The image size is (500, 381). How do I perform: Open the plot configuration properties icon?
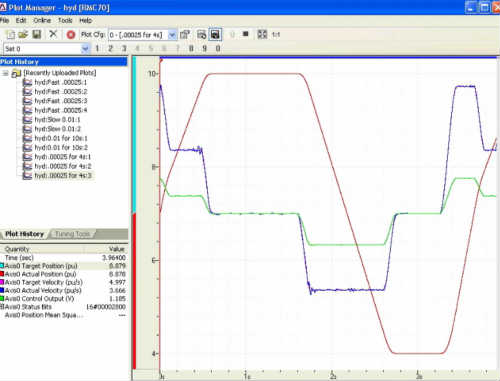[185, 34]
